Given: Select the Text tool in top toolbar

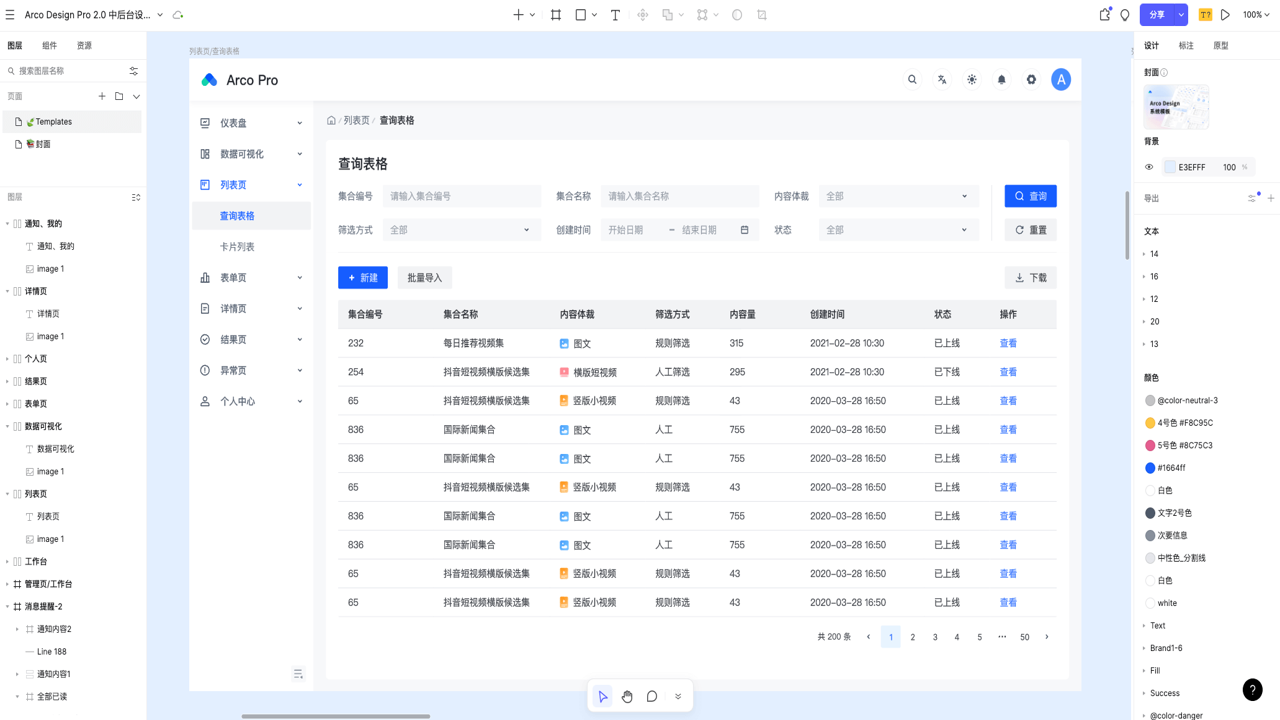Looking at the screenshot, I should pyautogui.click(x=615, y=15).
